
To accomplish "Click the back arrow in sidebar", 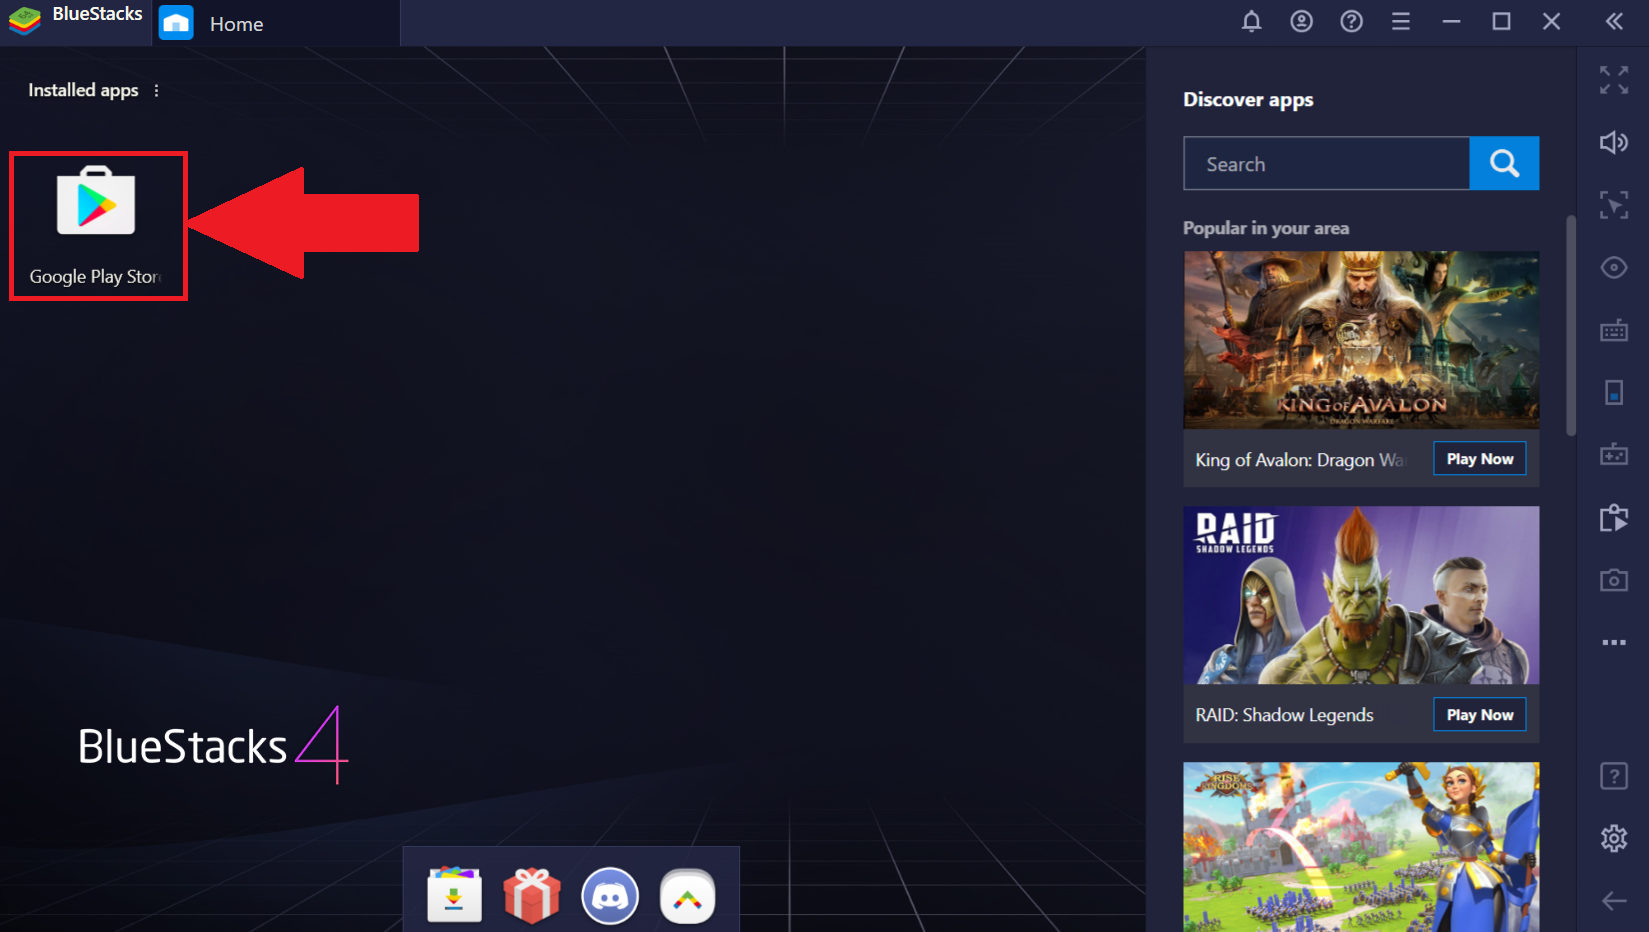I will coord(1614,901).
